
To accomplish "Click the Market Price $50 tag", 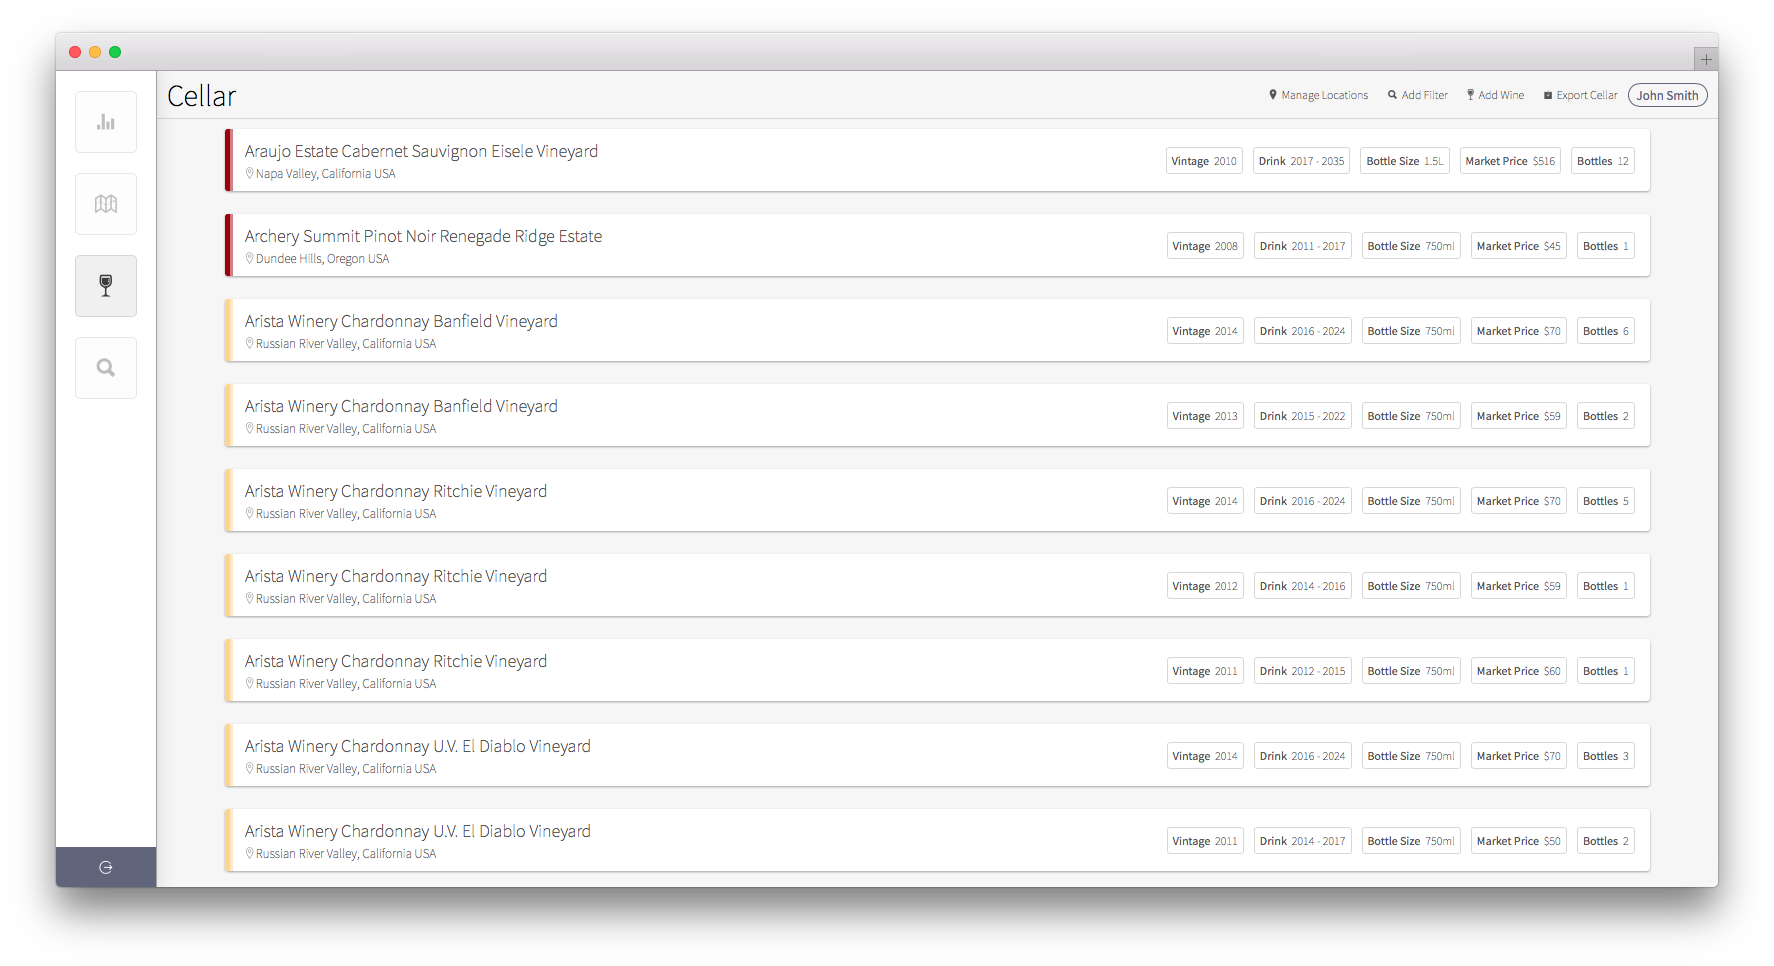I will 1518,841.
